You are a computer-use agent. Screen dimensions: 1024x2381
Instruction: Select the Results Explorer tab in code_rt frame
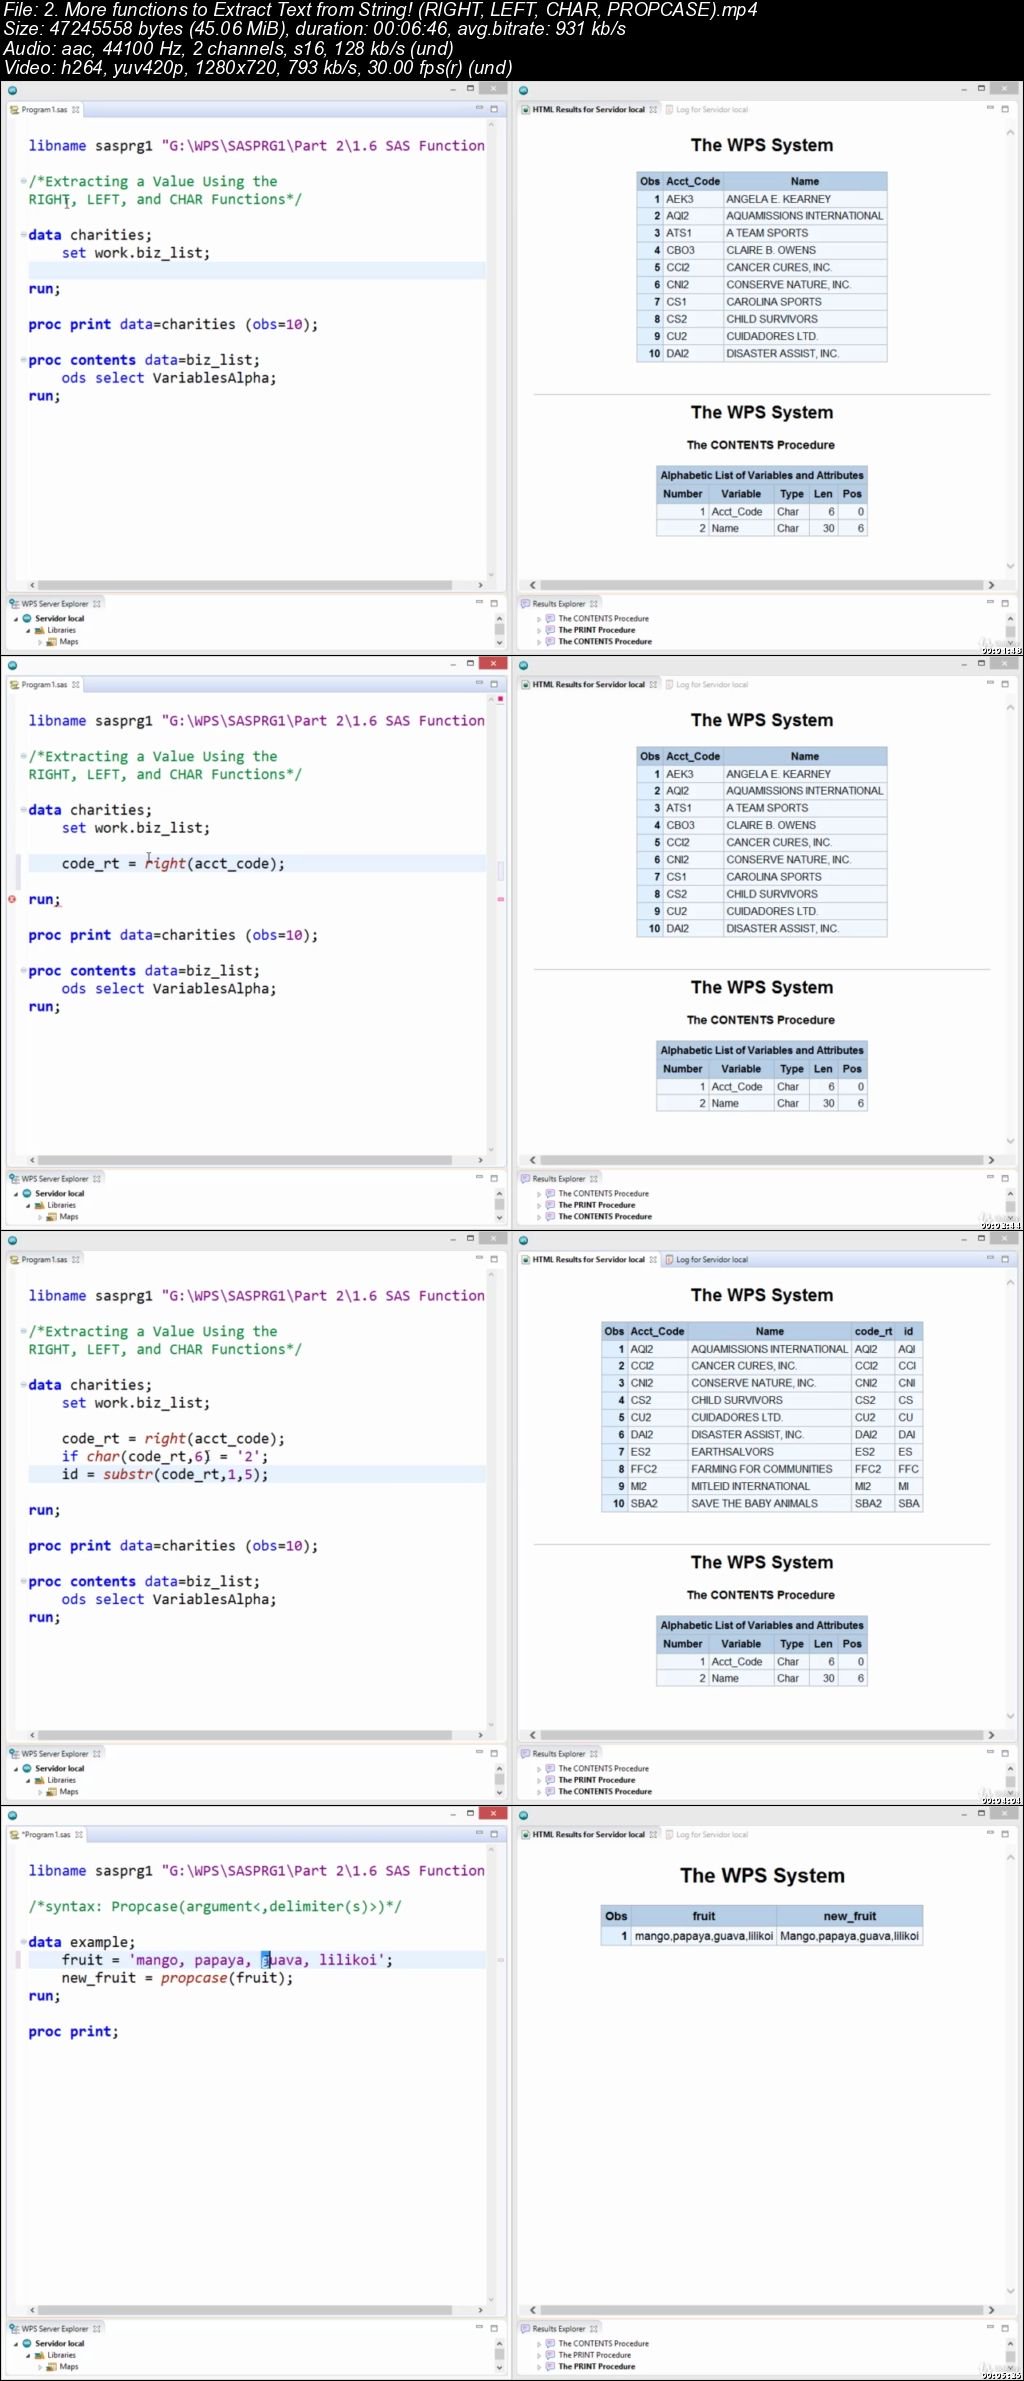click(x=558, y=1753)
